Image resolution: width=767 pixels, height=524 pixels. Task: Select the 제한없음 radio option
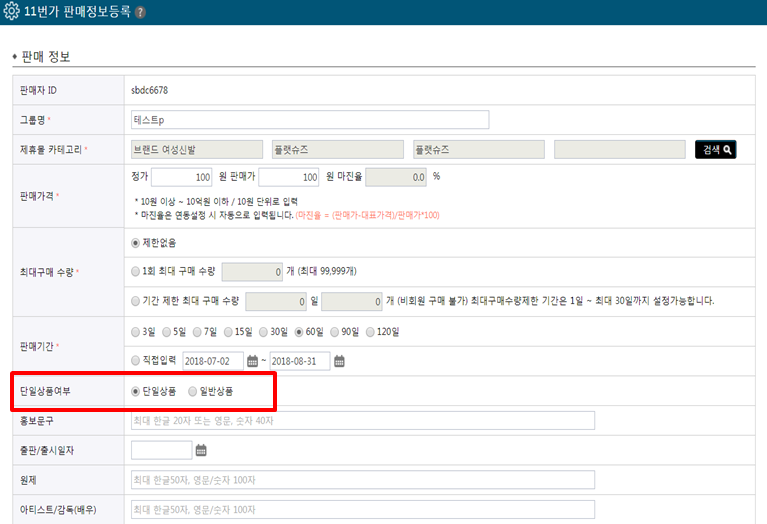pyautogui.click(x=136, y=242)
